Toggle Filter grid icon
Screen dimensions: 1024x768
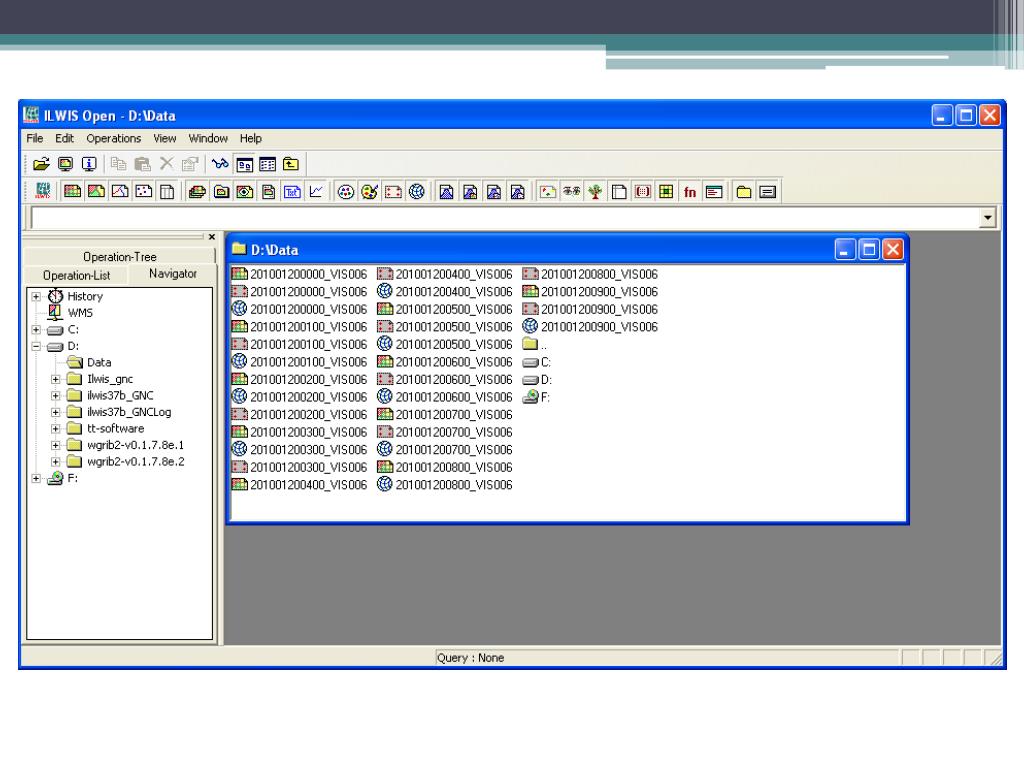[x=666, y=191]
